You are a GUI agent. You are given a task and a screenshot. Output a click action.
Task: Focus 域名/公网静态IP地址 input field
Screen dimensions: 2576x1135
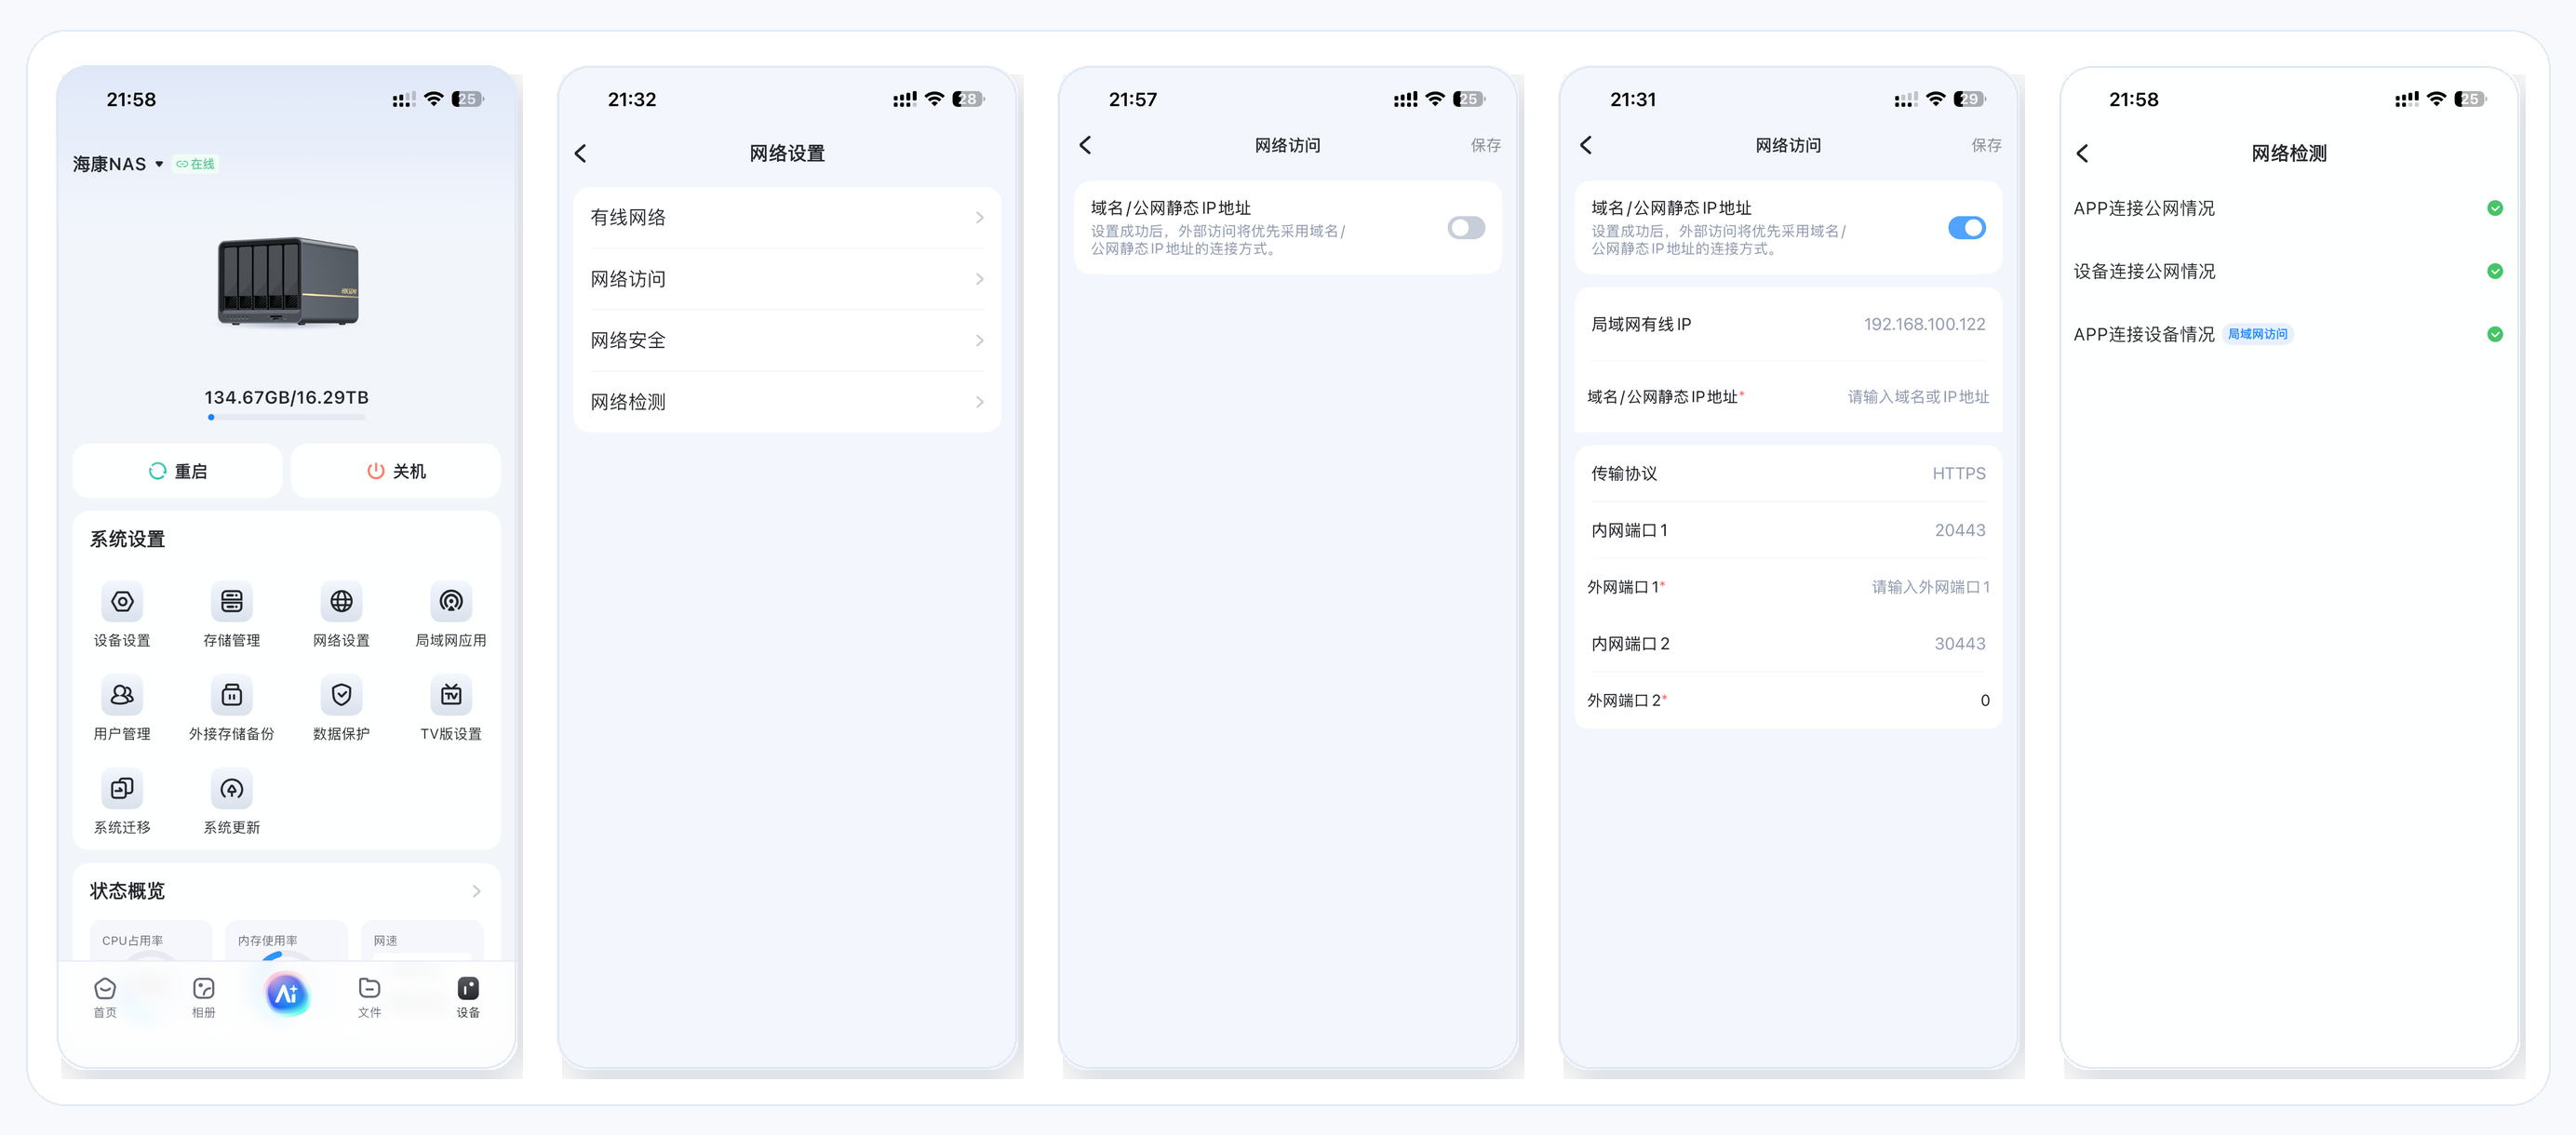(1918, 397)
